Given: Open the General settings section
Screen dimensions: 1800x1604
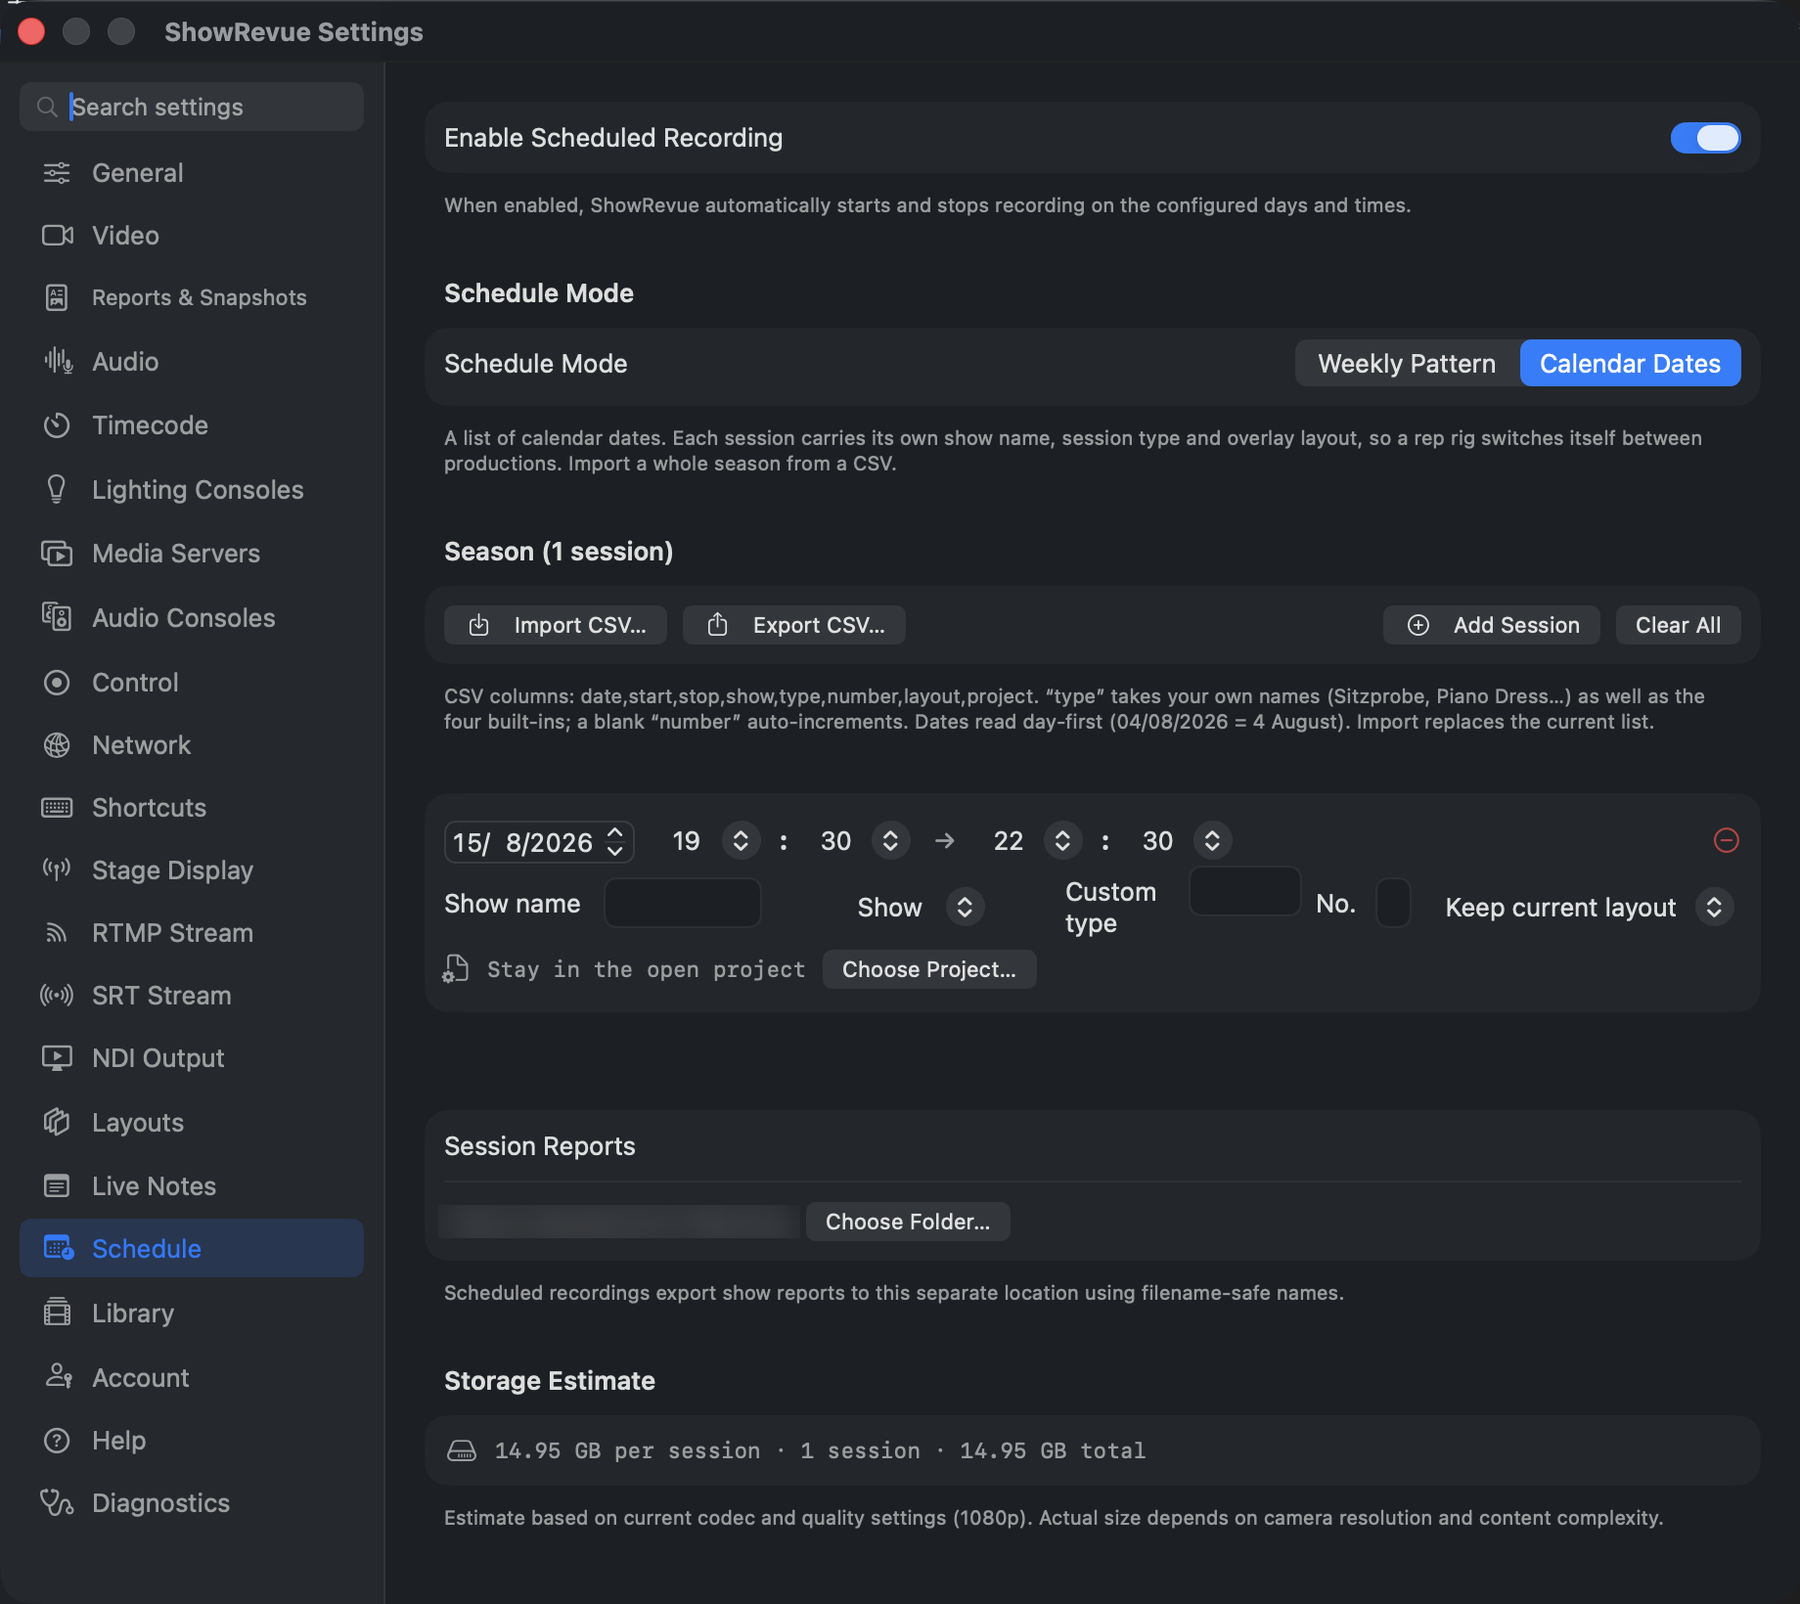Looking at the screenshot, I should (192, 173).
